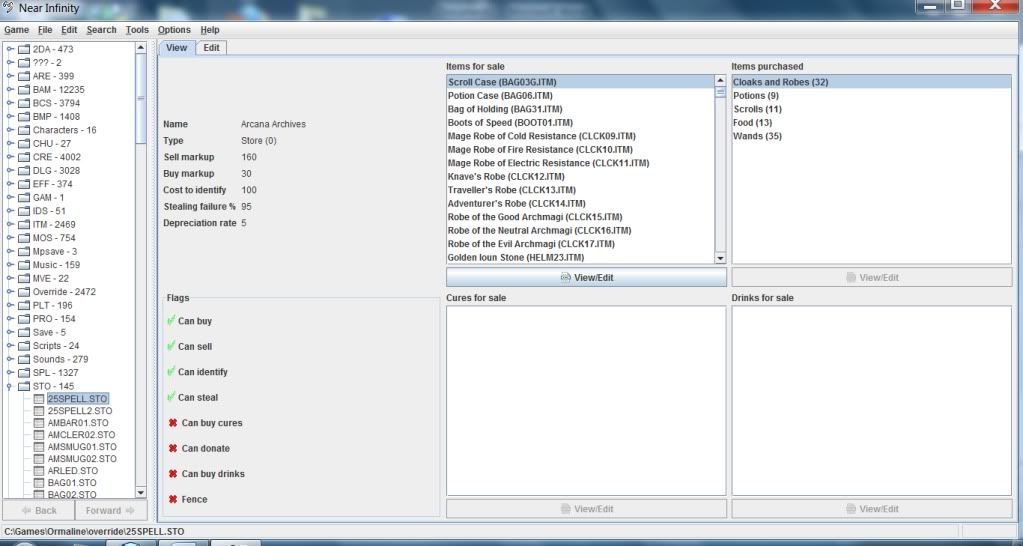Screen dimensions: 1023x546
Task: Click the AMBAR01.STO file icon
Action: pos(39,423)
